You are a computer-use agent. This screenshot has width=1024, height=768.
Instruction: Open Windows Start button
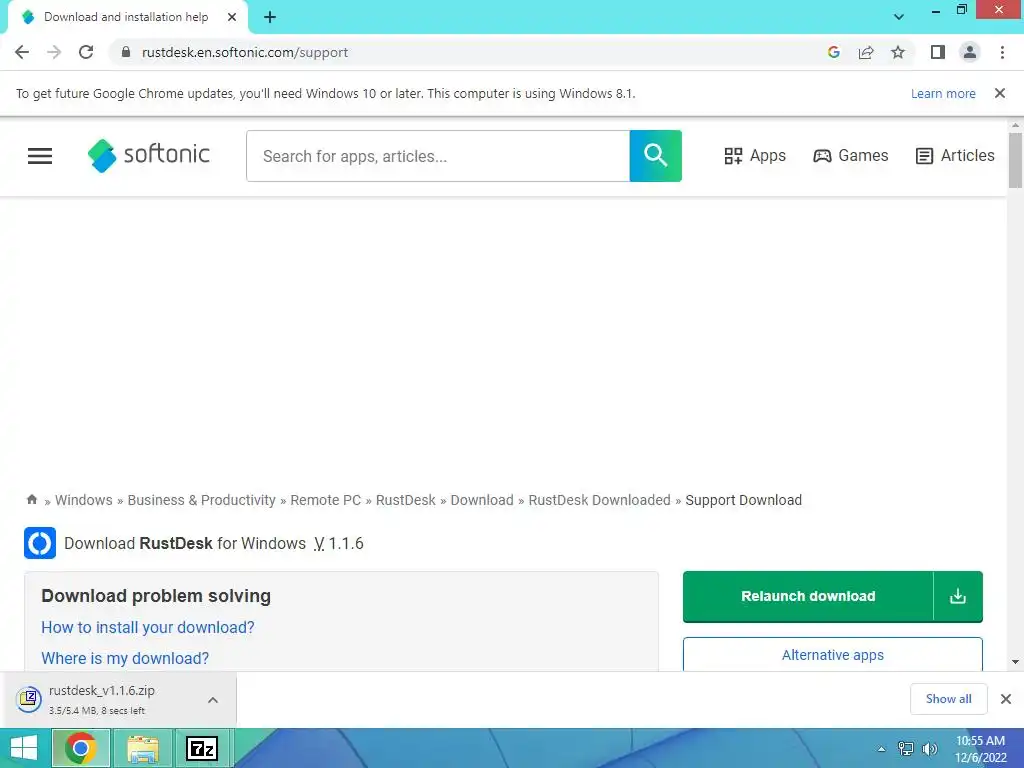pyautogui.click(x=24, y=748)
